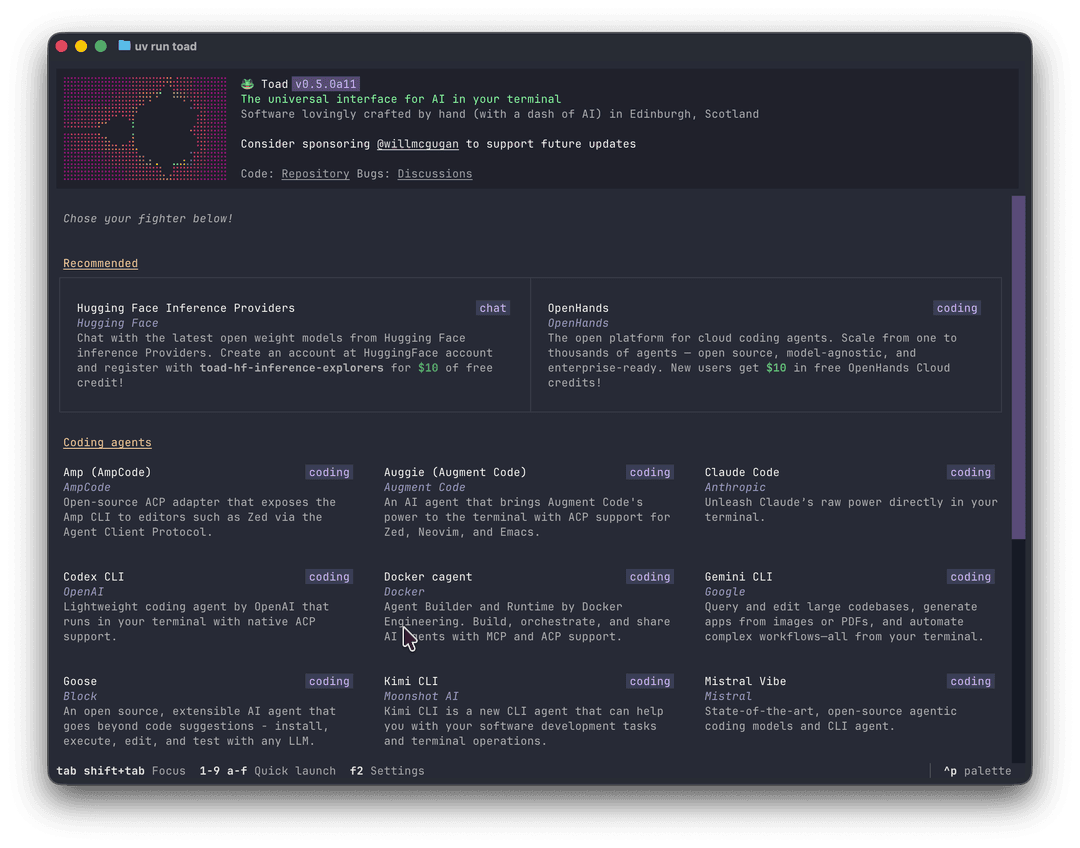Click the 'Block' author label under Goose
This screenshot has width=1080, height=848.
coord(80,696)
